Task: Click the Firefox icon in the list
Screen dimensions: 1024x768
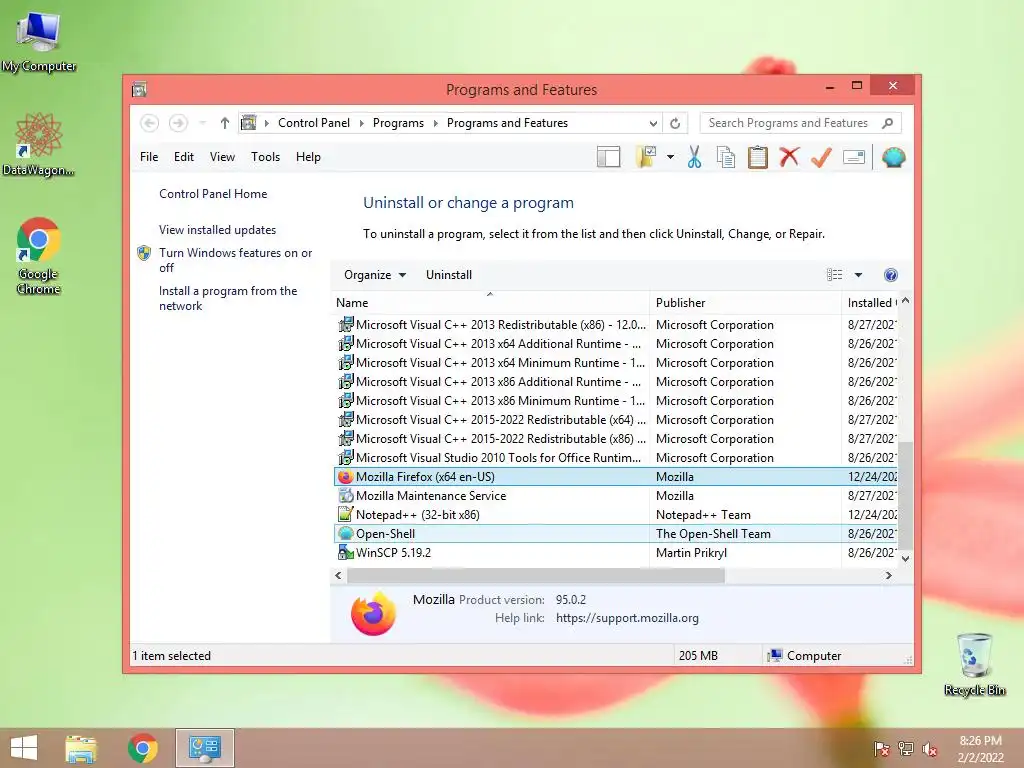Action: point(345,477)
